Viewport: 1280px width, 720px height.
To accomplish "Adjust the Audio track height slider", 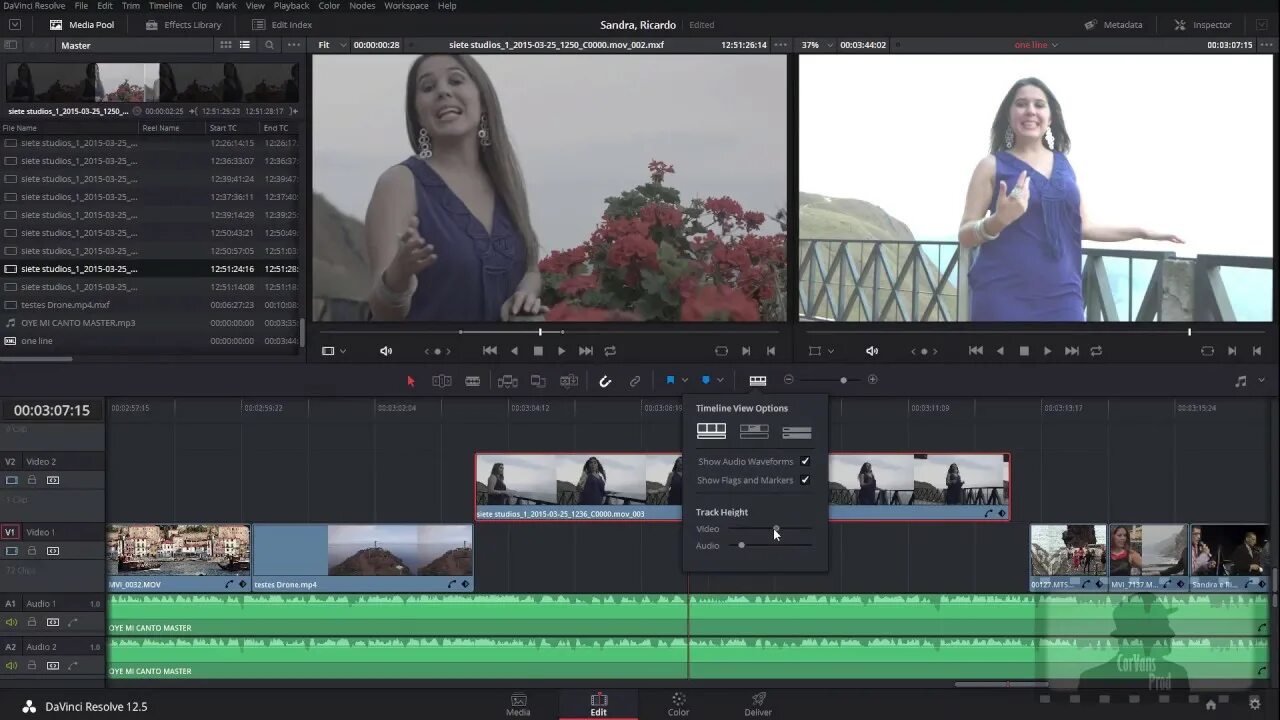I will pos(741,545).
